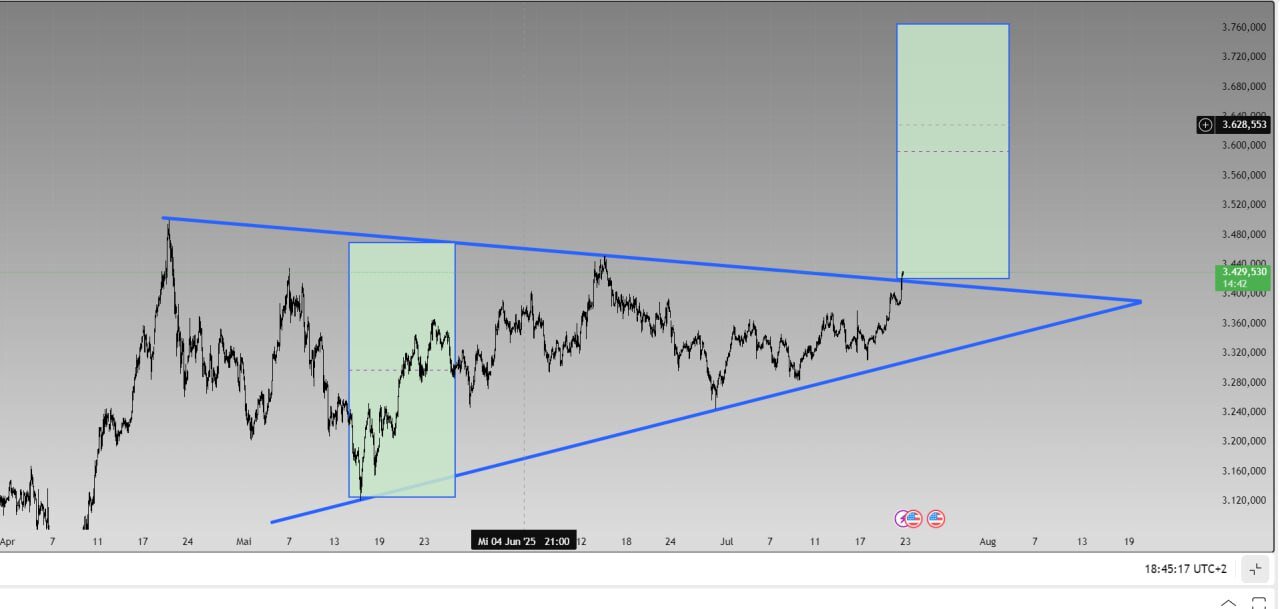Click the black crosshair price label 3.628,553

coord(1244,125)
